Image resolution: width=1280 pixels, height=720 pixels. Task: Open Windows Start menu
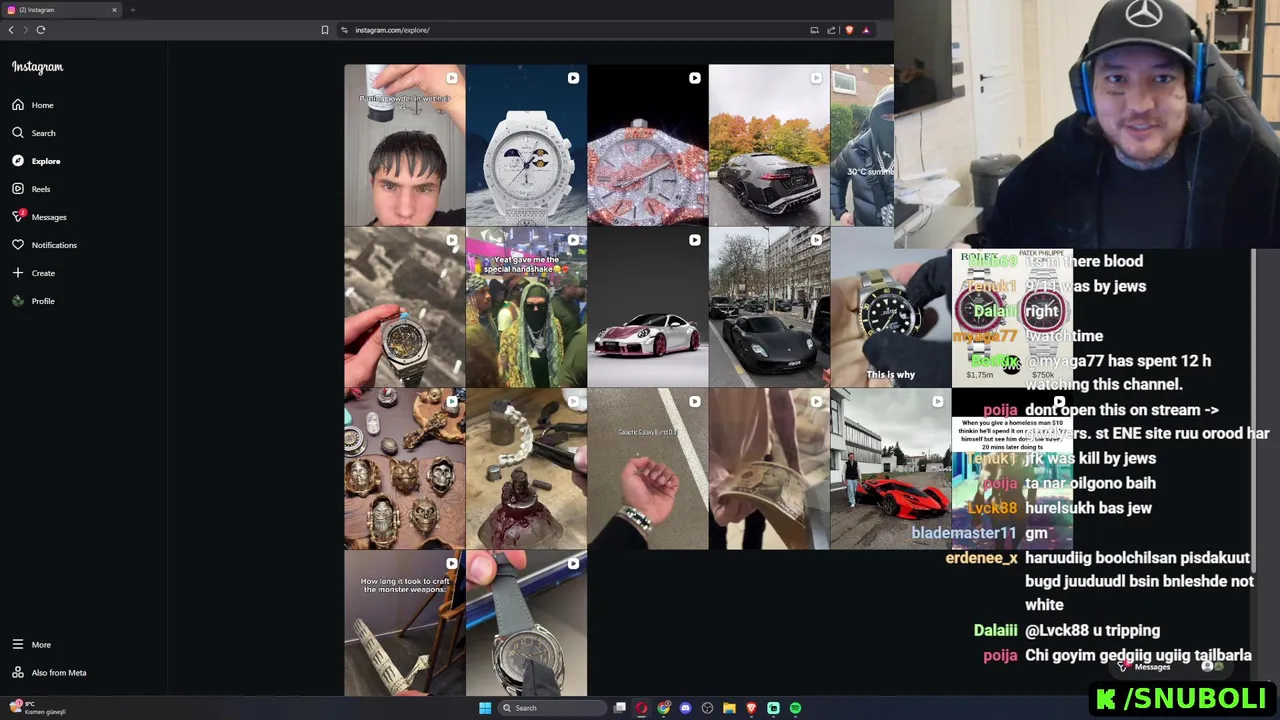485,708
